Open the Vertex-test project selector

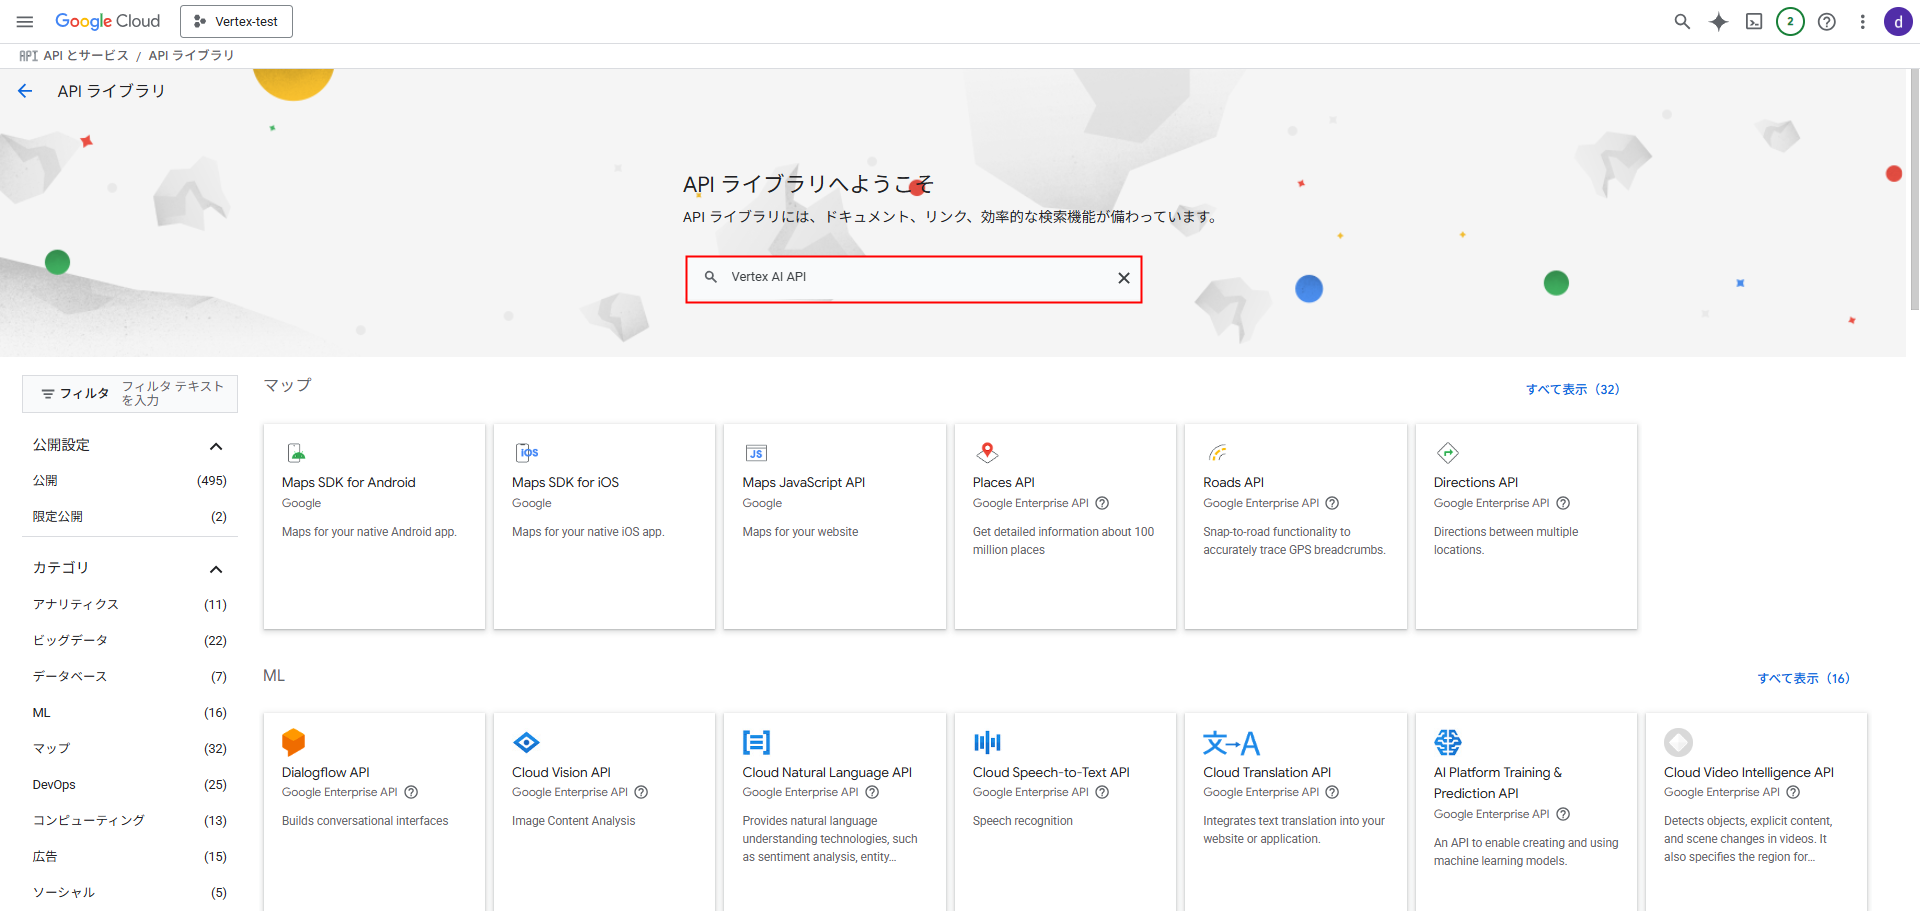(x=236, y=22)
